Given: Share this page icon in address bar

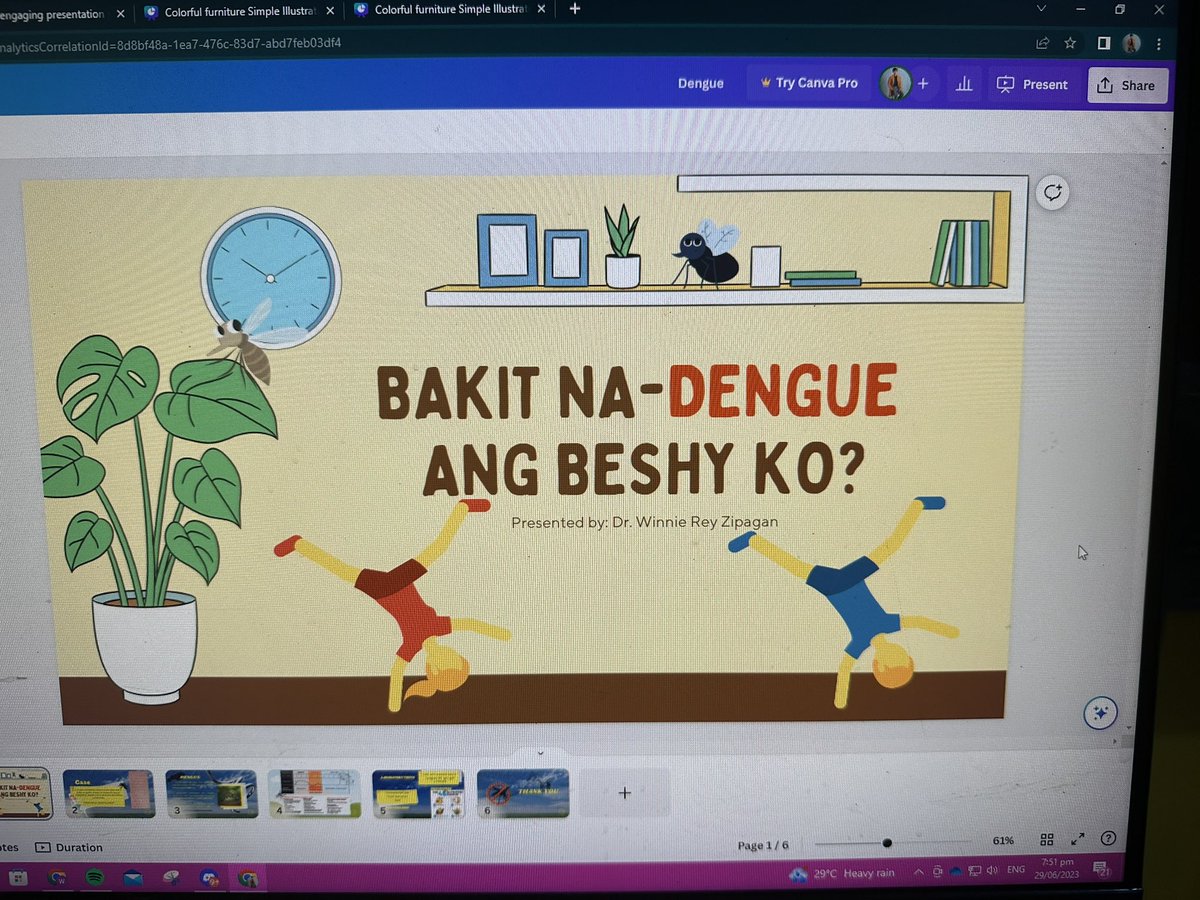Looking at the screenshot, I should click(x=1042, y=42).
